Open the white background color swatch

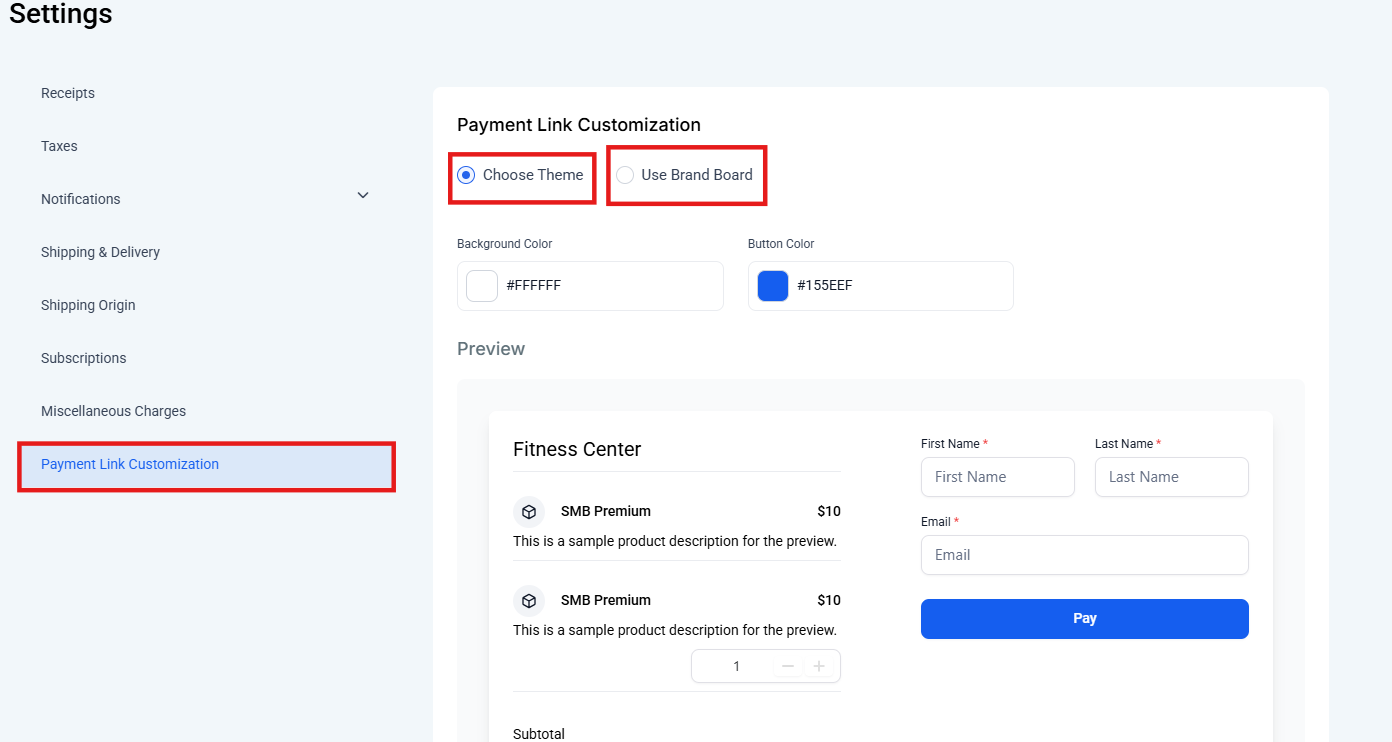[482, 286]
